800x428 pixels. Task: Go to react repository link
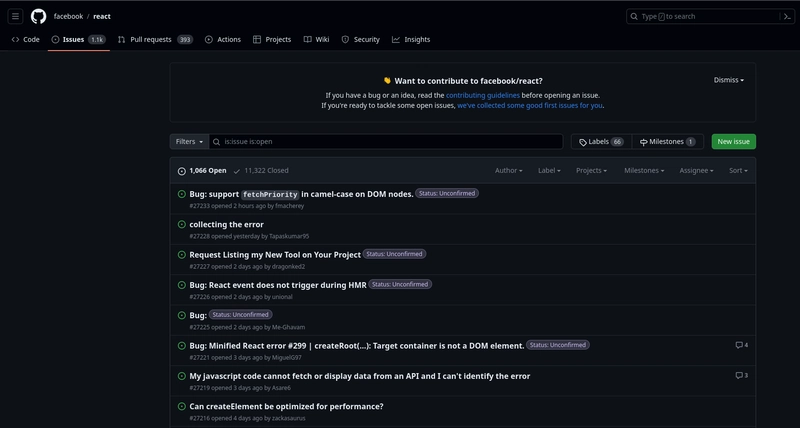pyautogui.click(x=102, y=16)
